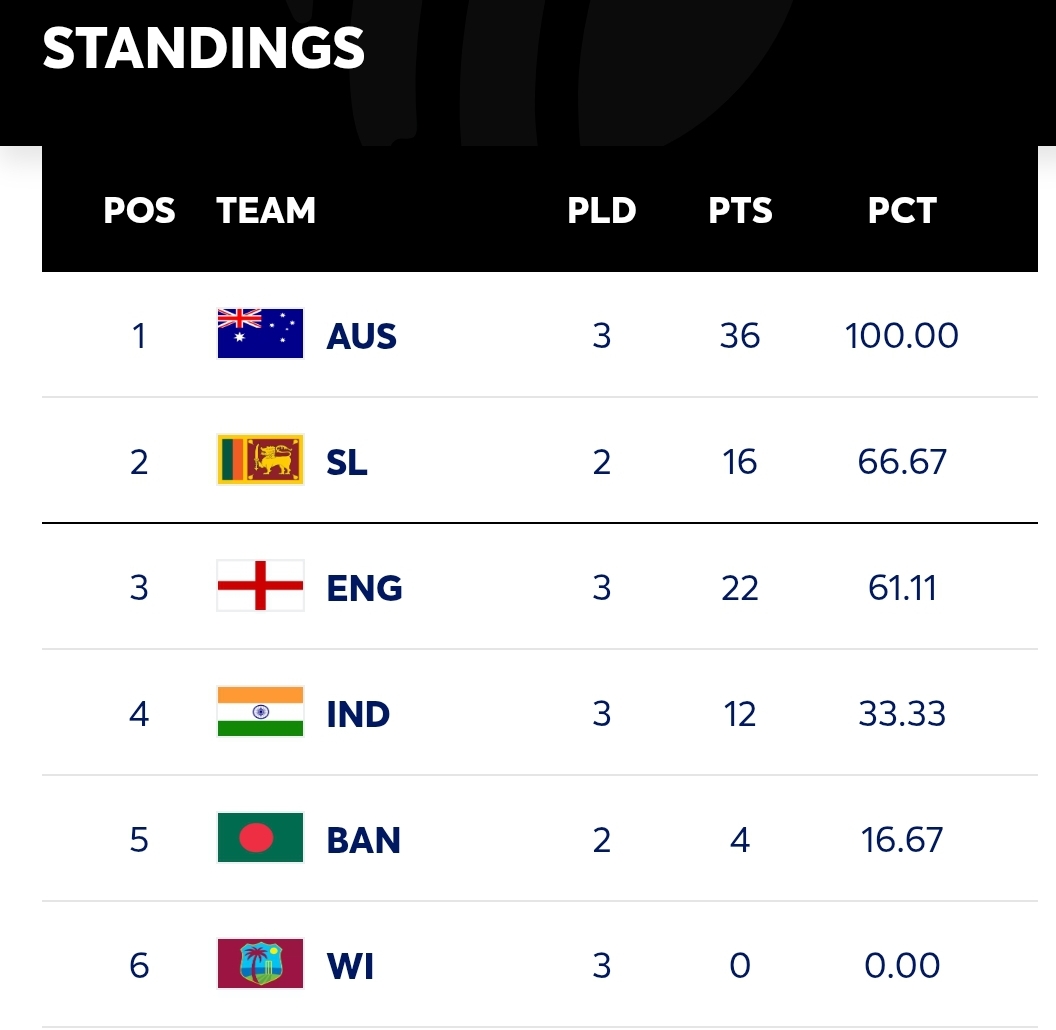Select Australia's 100.00 PCT value

(x=902, y=335)
